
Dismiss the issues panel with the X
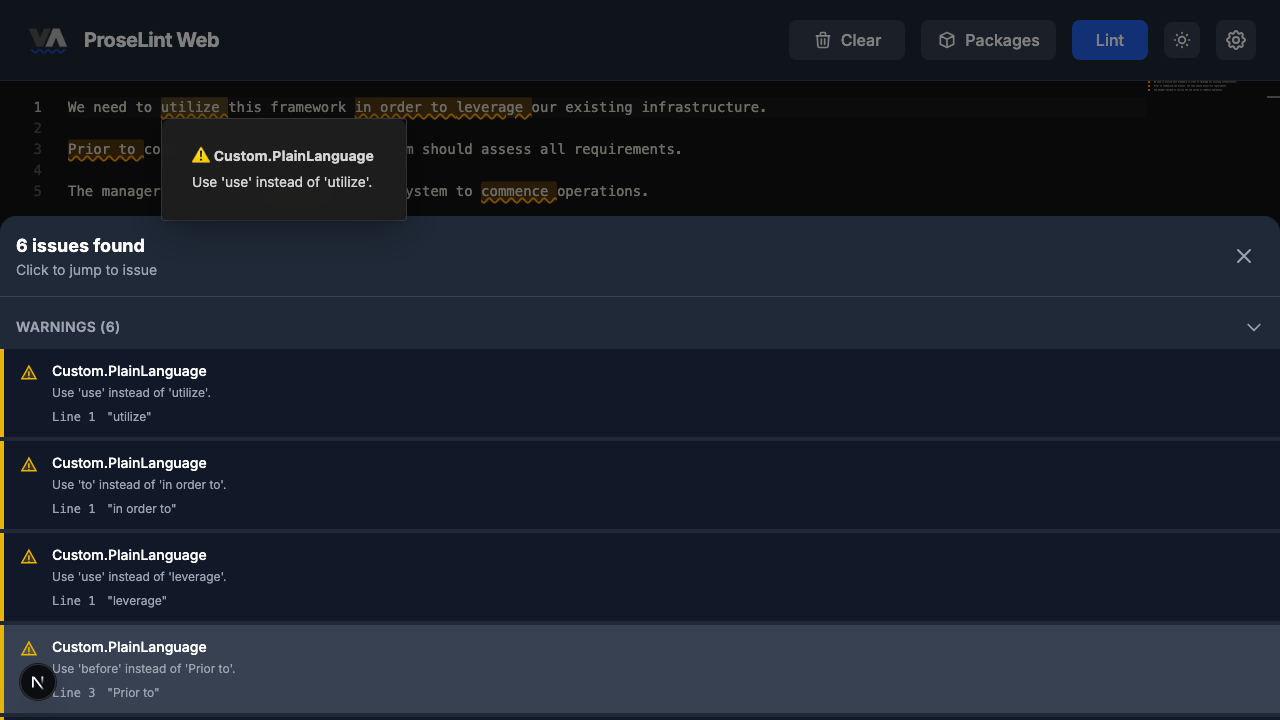point(1243,256)
